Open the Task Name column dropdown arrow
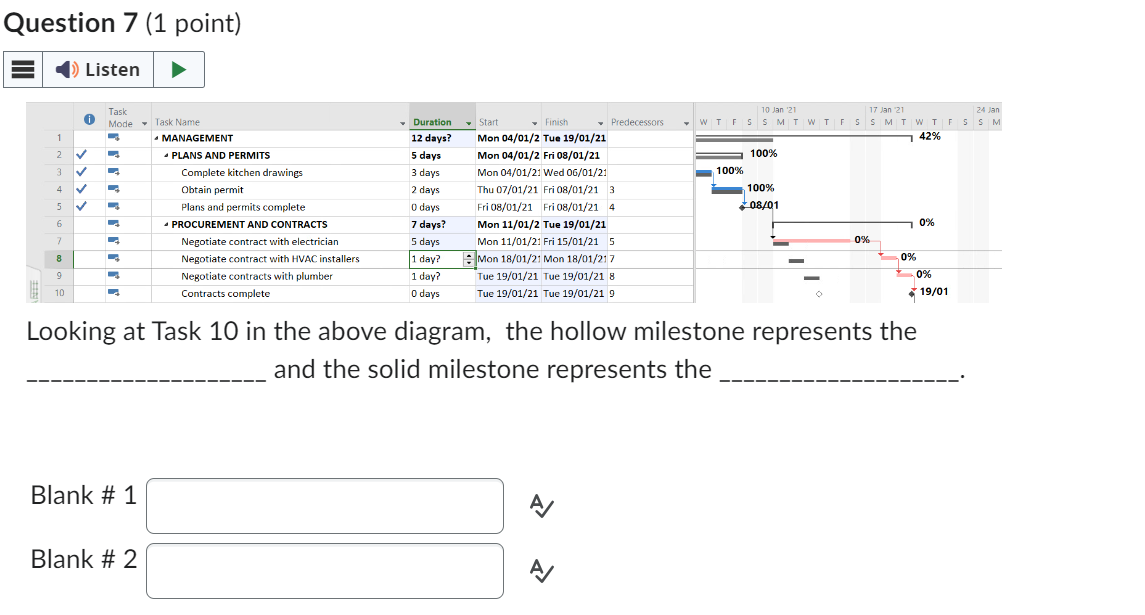This screenshot has height=615, width=1145. coord(401,121)
